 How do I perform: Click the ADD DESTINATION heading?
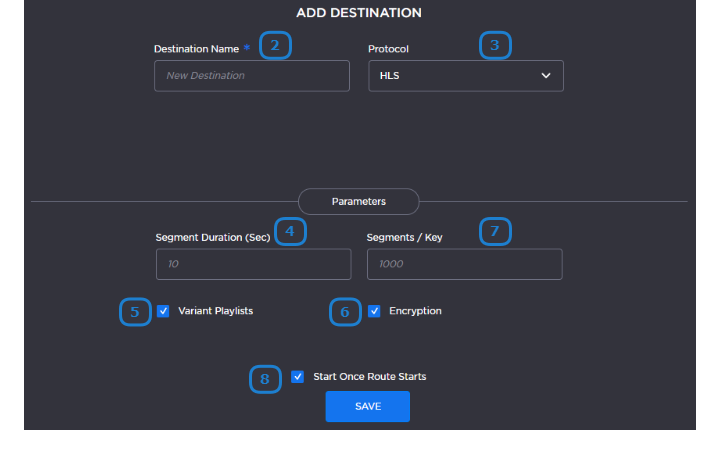click(x=359, y=13)
